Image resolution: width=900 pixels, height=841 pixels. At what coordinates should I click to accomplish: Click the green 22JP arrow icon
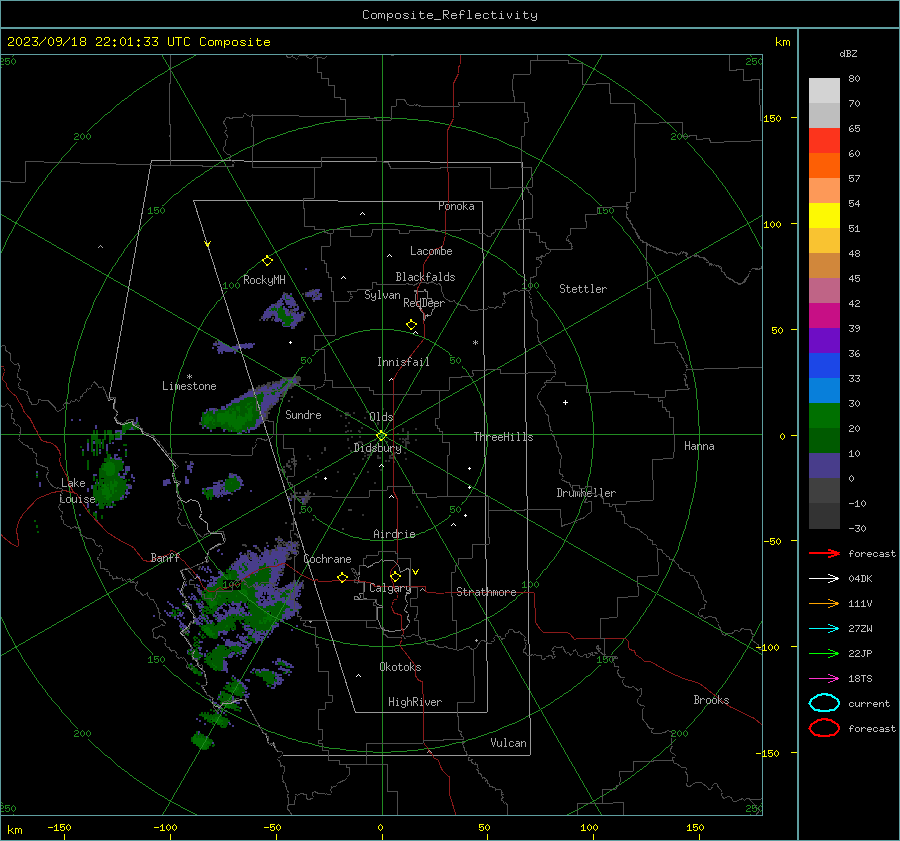824,653
